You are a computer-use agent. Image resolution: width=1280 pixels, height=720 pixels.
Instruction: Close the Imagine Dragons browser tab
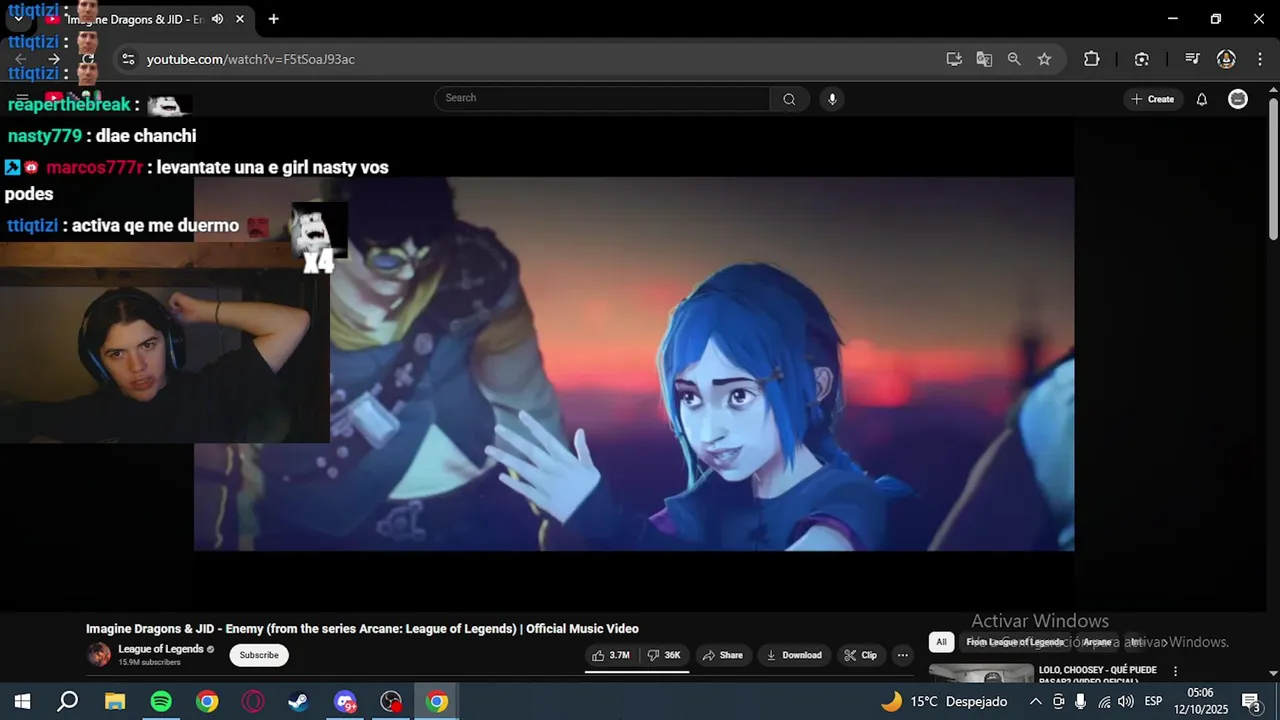coord(240,19)
